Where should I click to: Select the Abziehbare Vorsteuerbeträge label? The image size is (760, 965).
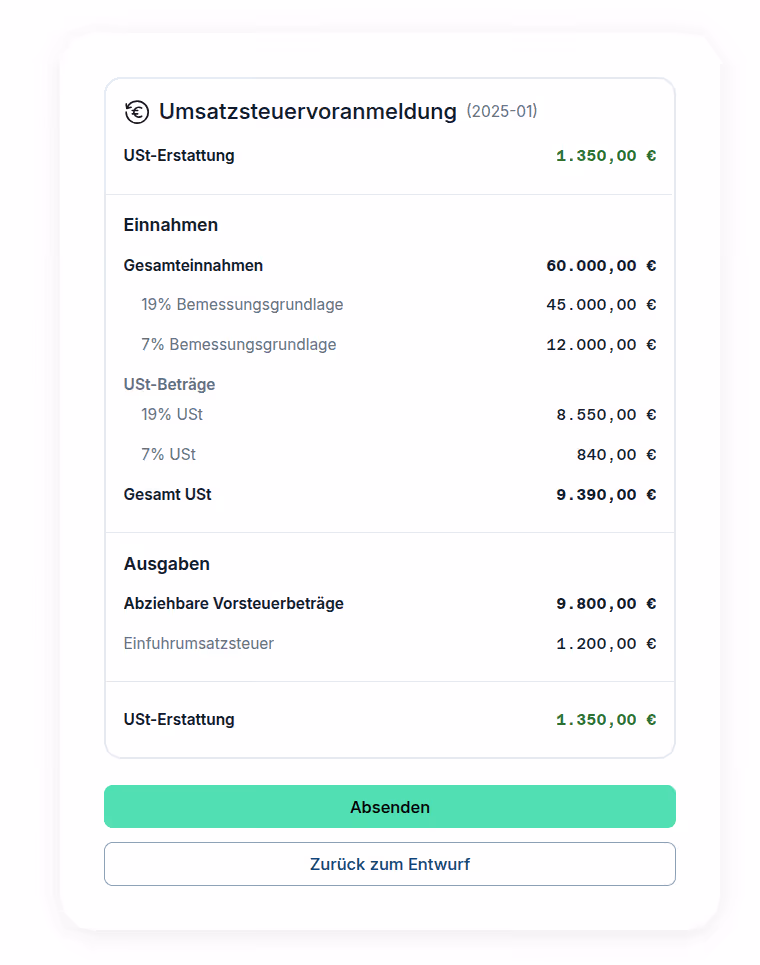point(234,604)
